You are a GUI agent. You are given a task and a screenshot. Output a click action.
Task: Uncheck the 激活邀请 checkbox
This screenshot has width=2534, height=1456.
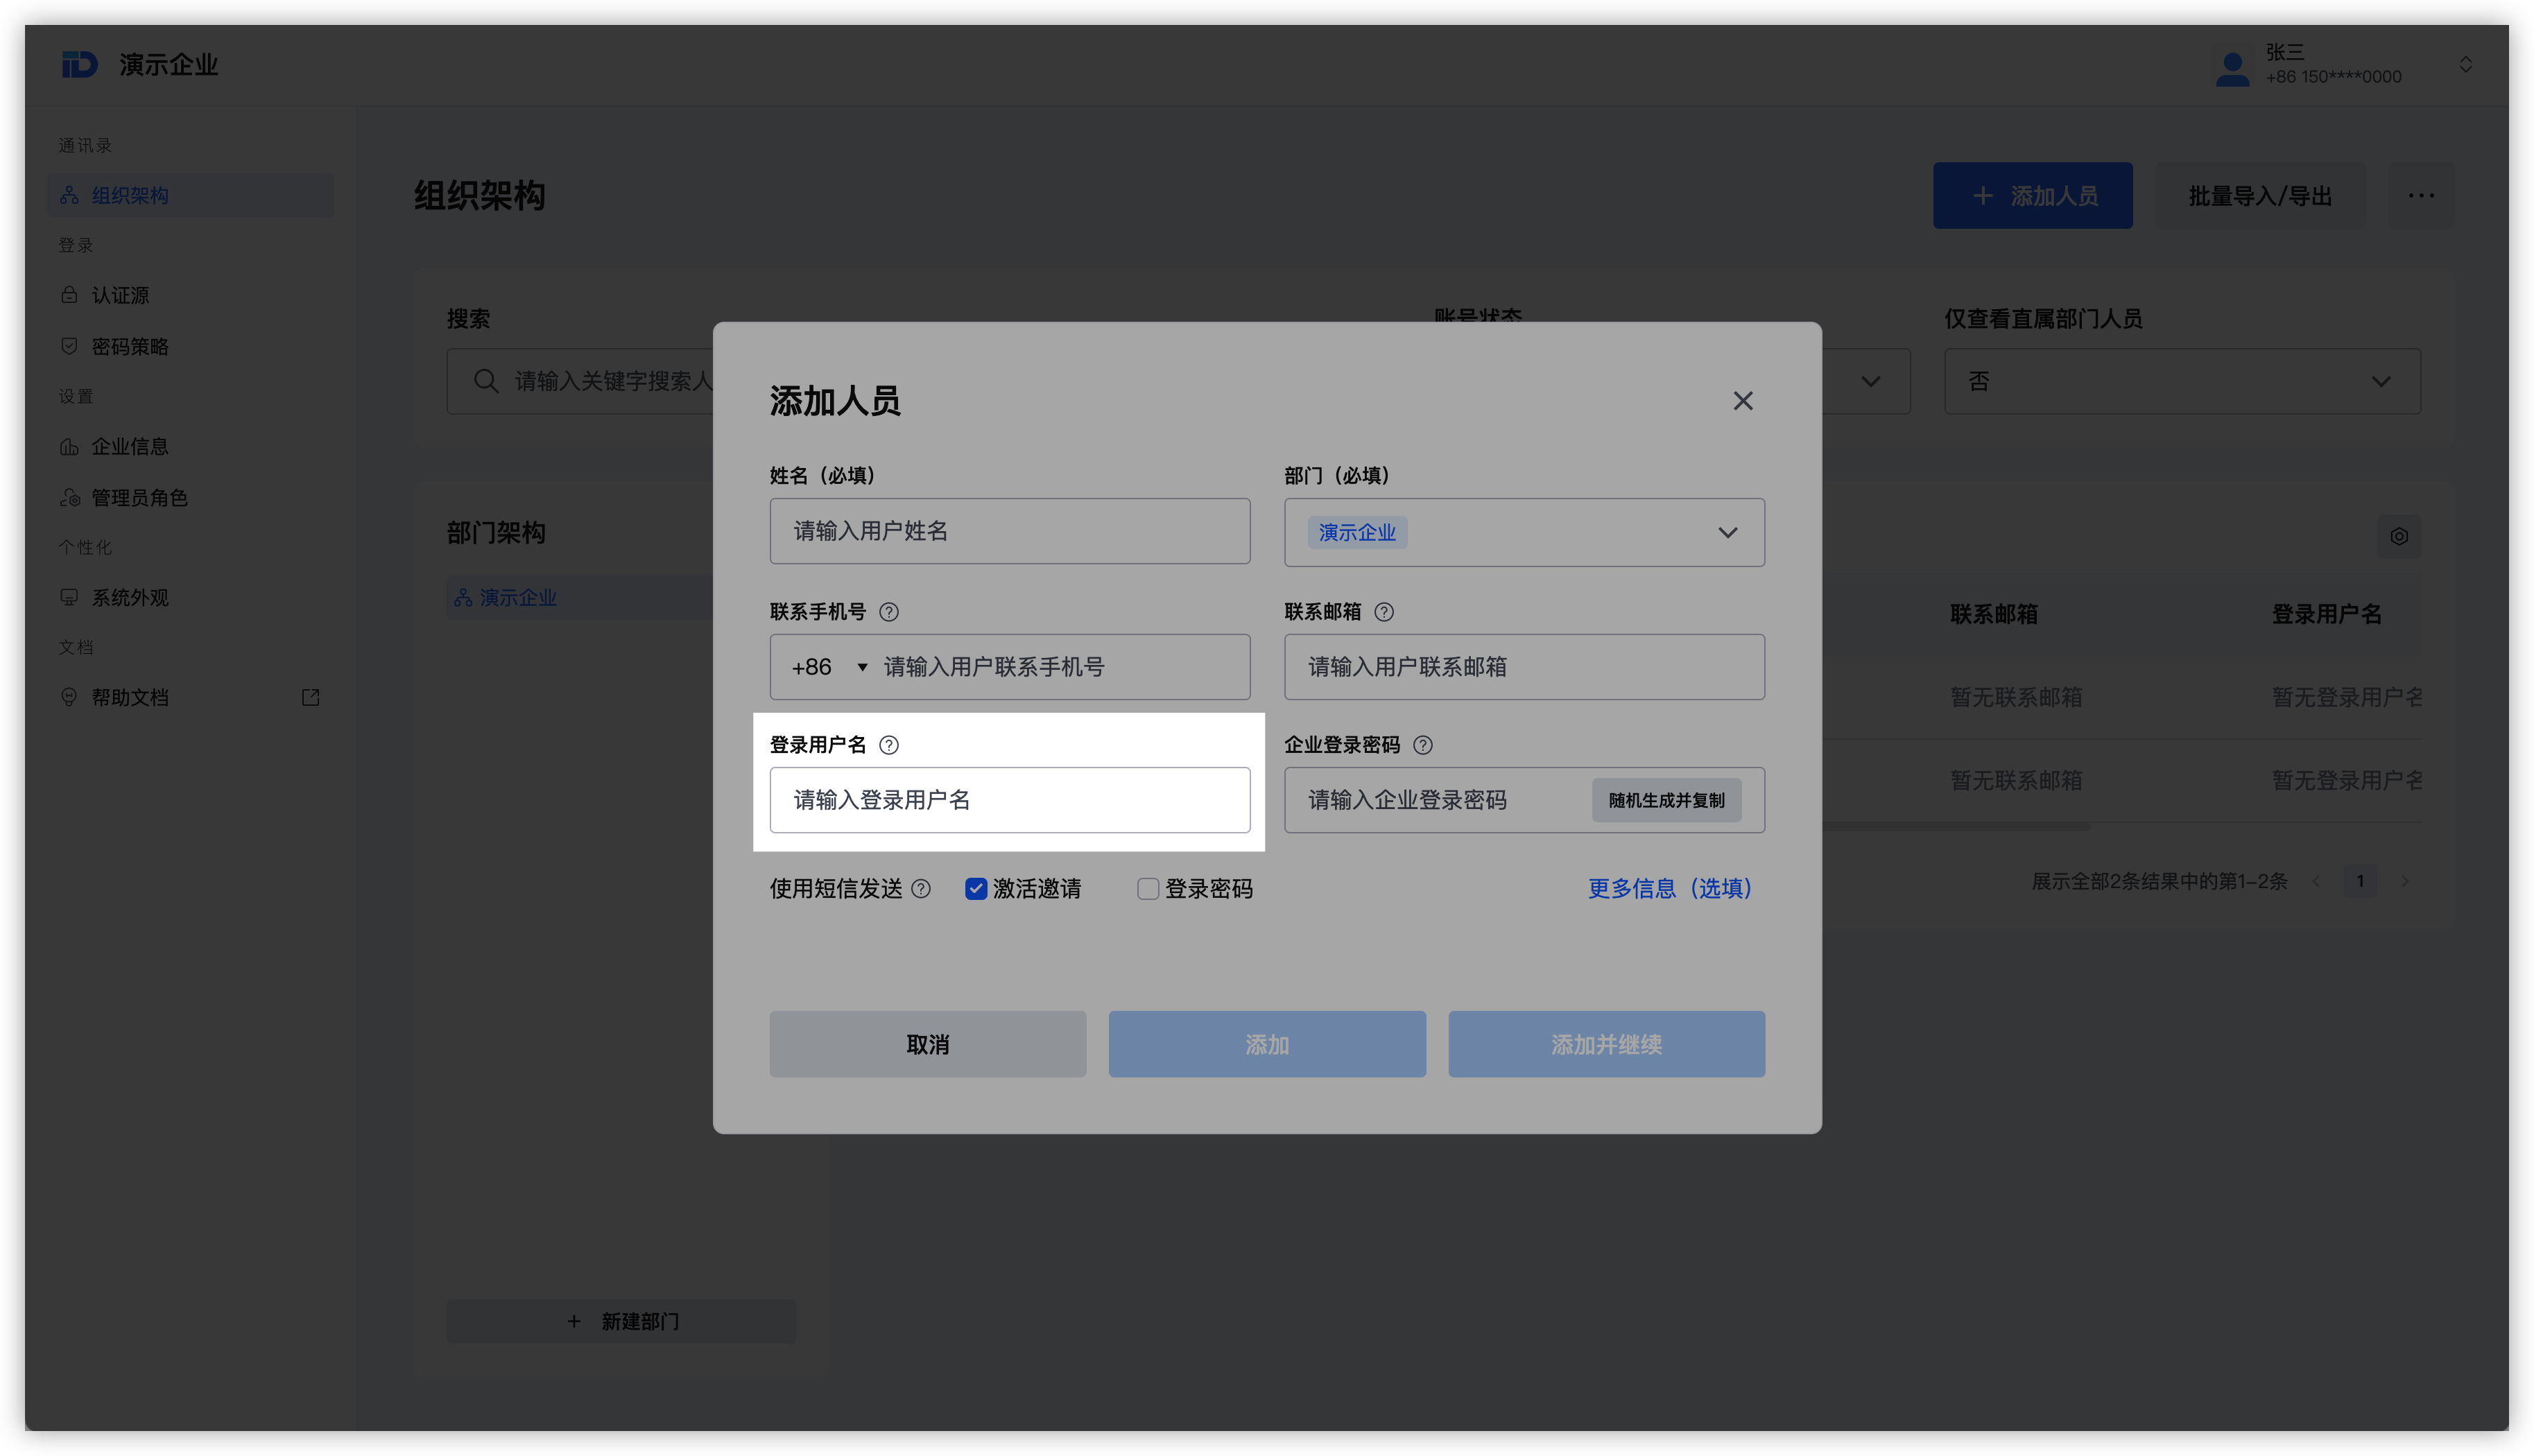pyautogui.click(x=975, y=888)
